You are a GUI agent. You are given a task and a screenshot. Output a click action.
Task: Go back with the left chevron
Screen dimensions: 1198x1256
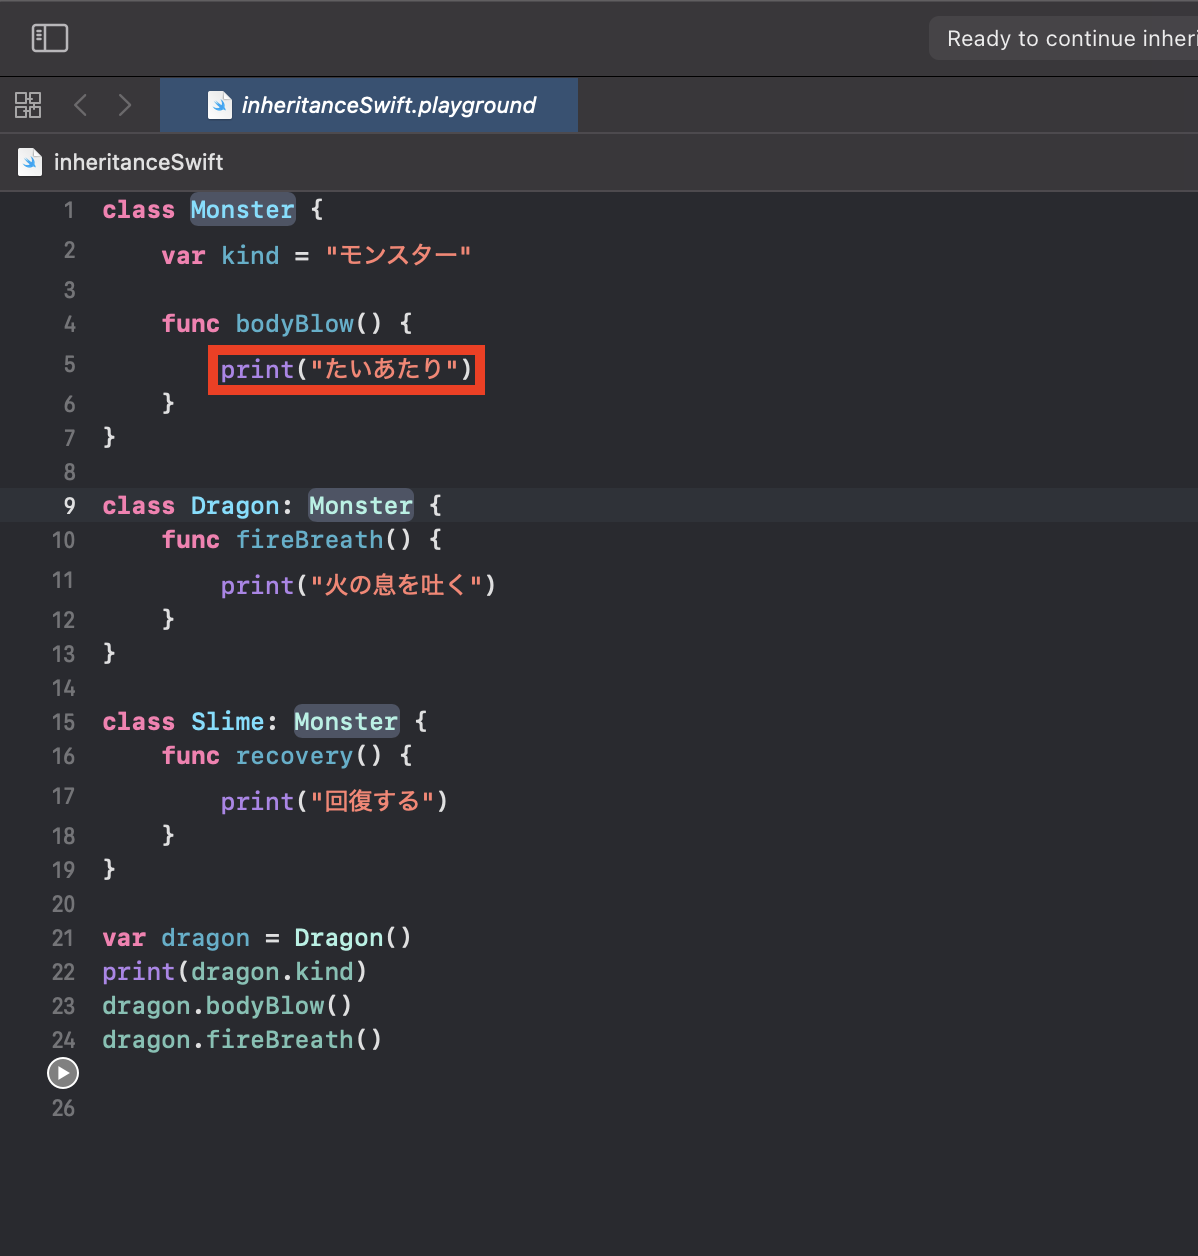(x=81, y=105)
